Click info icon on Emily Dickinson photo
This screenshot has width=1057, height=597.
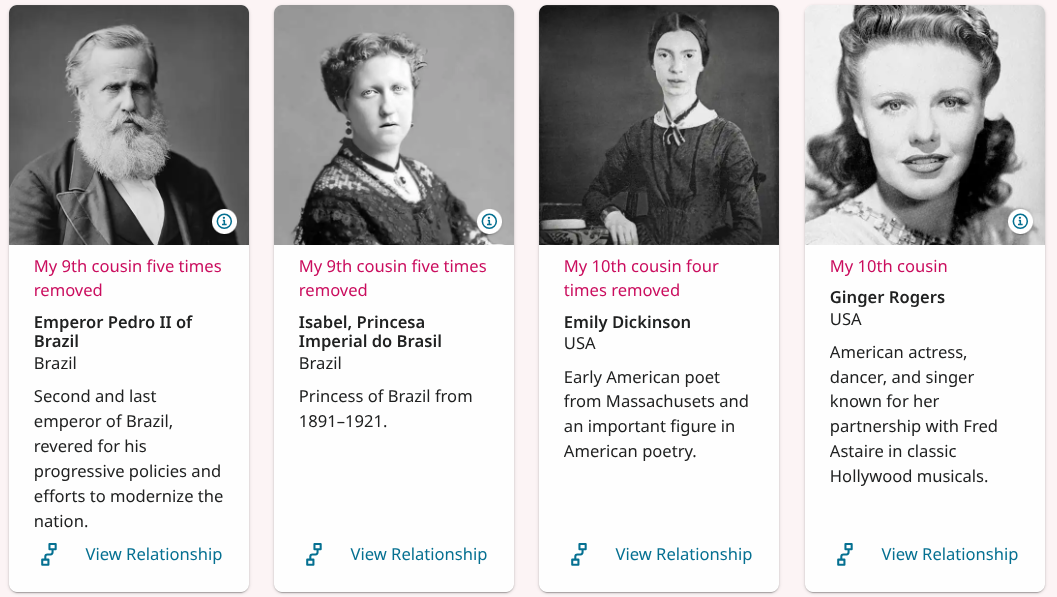pyautogui.click(x=754, y=221)
